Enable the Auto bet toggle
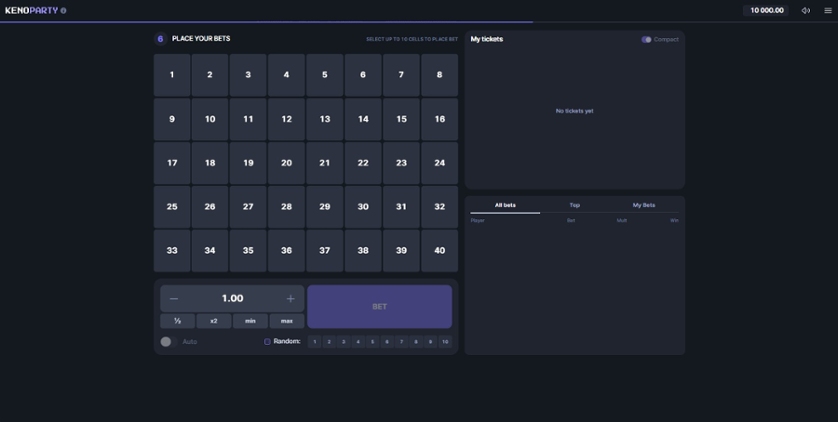This screenshot has width=838, height=422. tap(166, 342)
